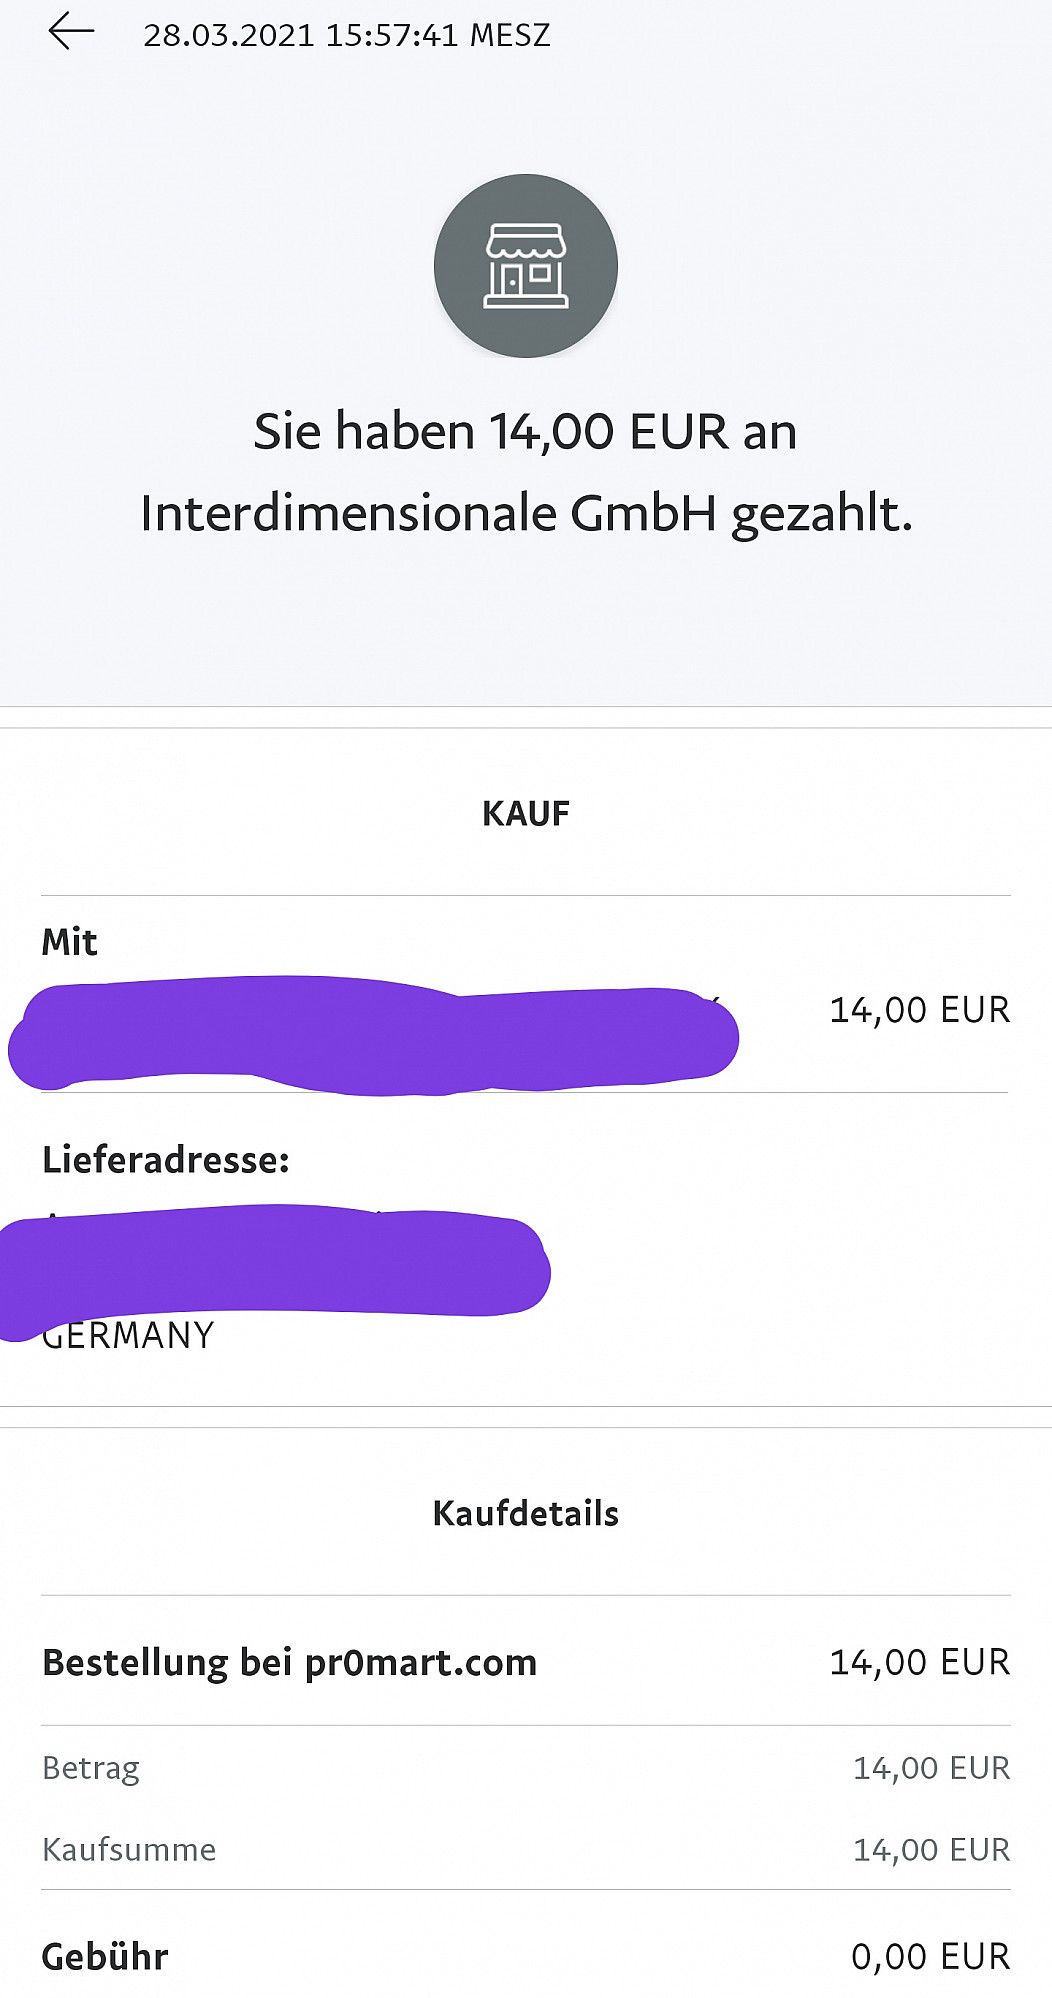1052x1998 pixels.
Task: Tap the 'Mit' payment method label
Action: tap(70, 942)
